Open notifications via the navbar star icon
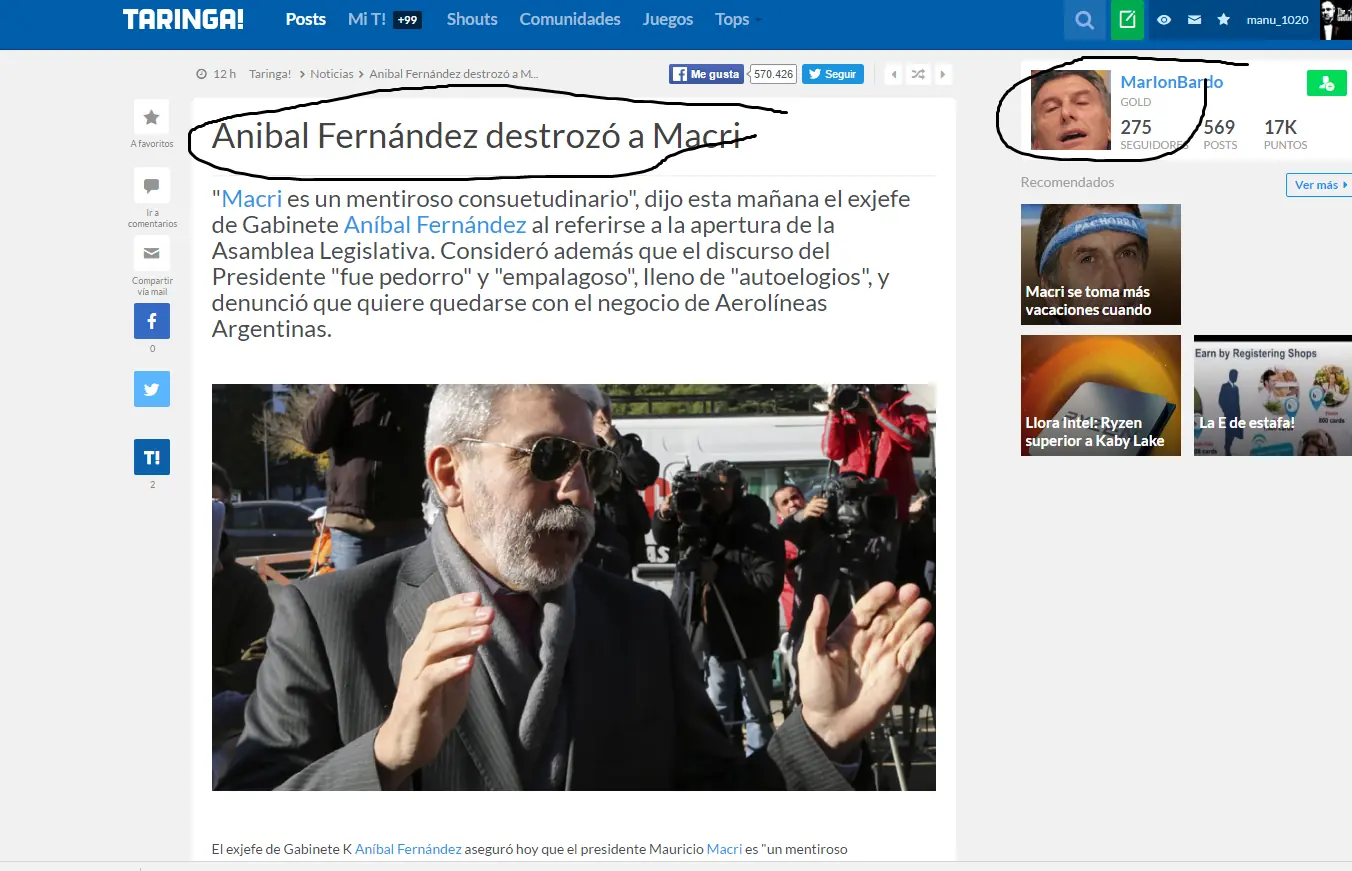 (1223, 19)
